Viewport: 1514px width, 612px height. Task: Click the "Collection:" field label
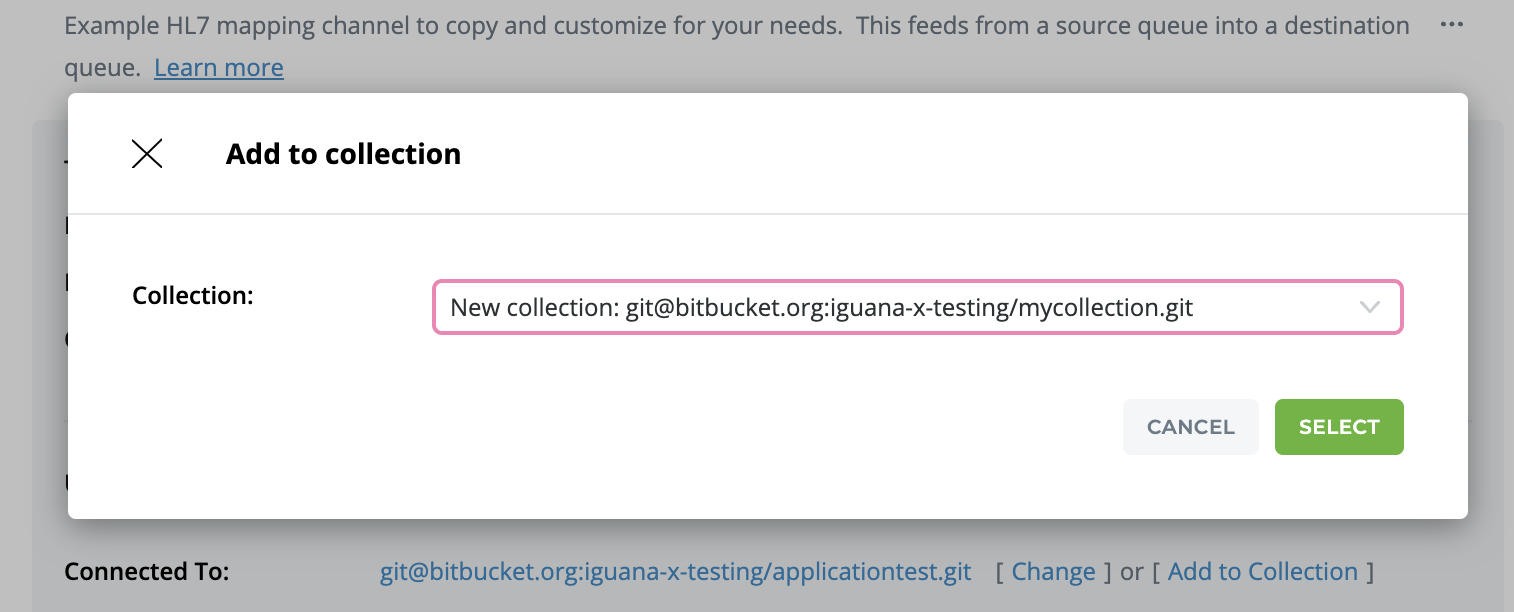pos(193,296)
